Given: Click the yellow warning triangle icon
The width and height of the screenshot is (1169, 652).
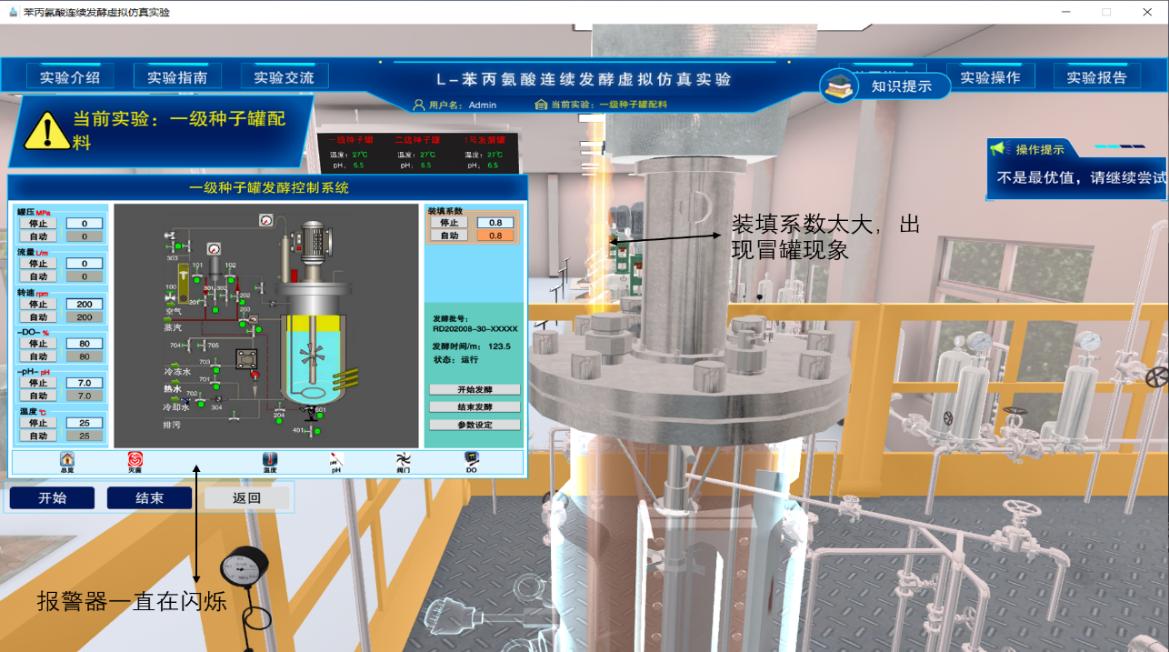Looking at the screenshot, I should click(x=46, y=130).
